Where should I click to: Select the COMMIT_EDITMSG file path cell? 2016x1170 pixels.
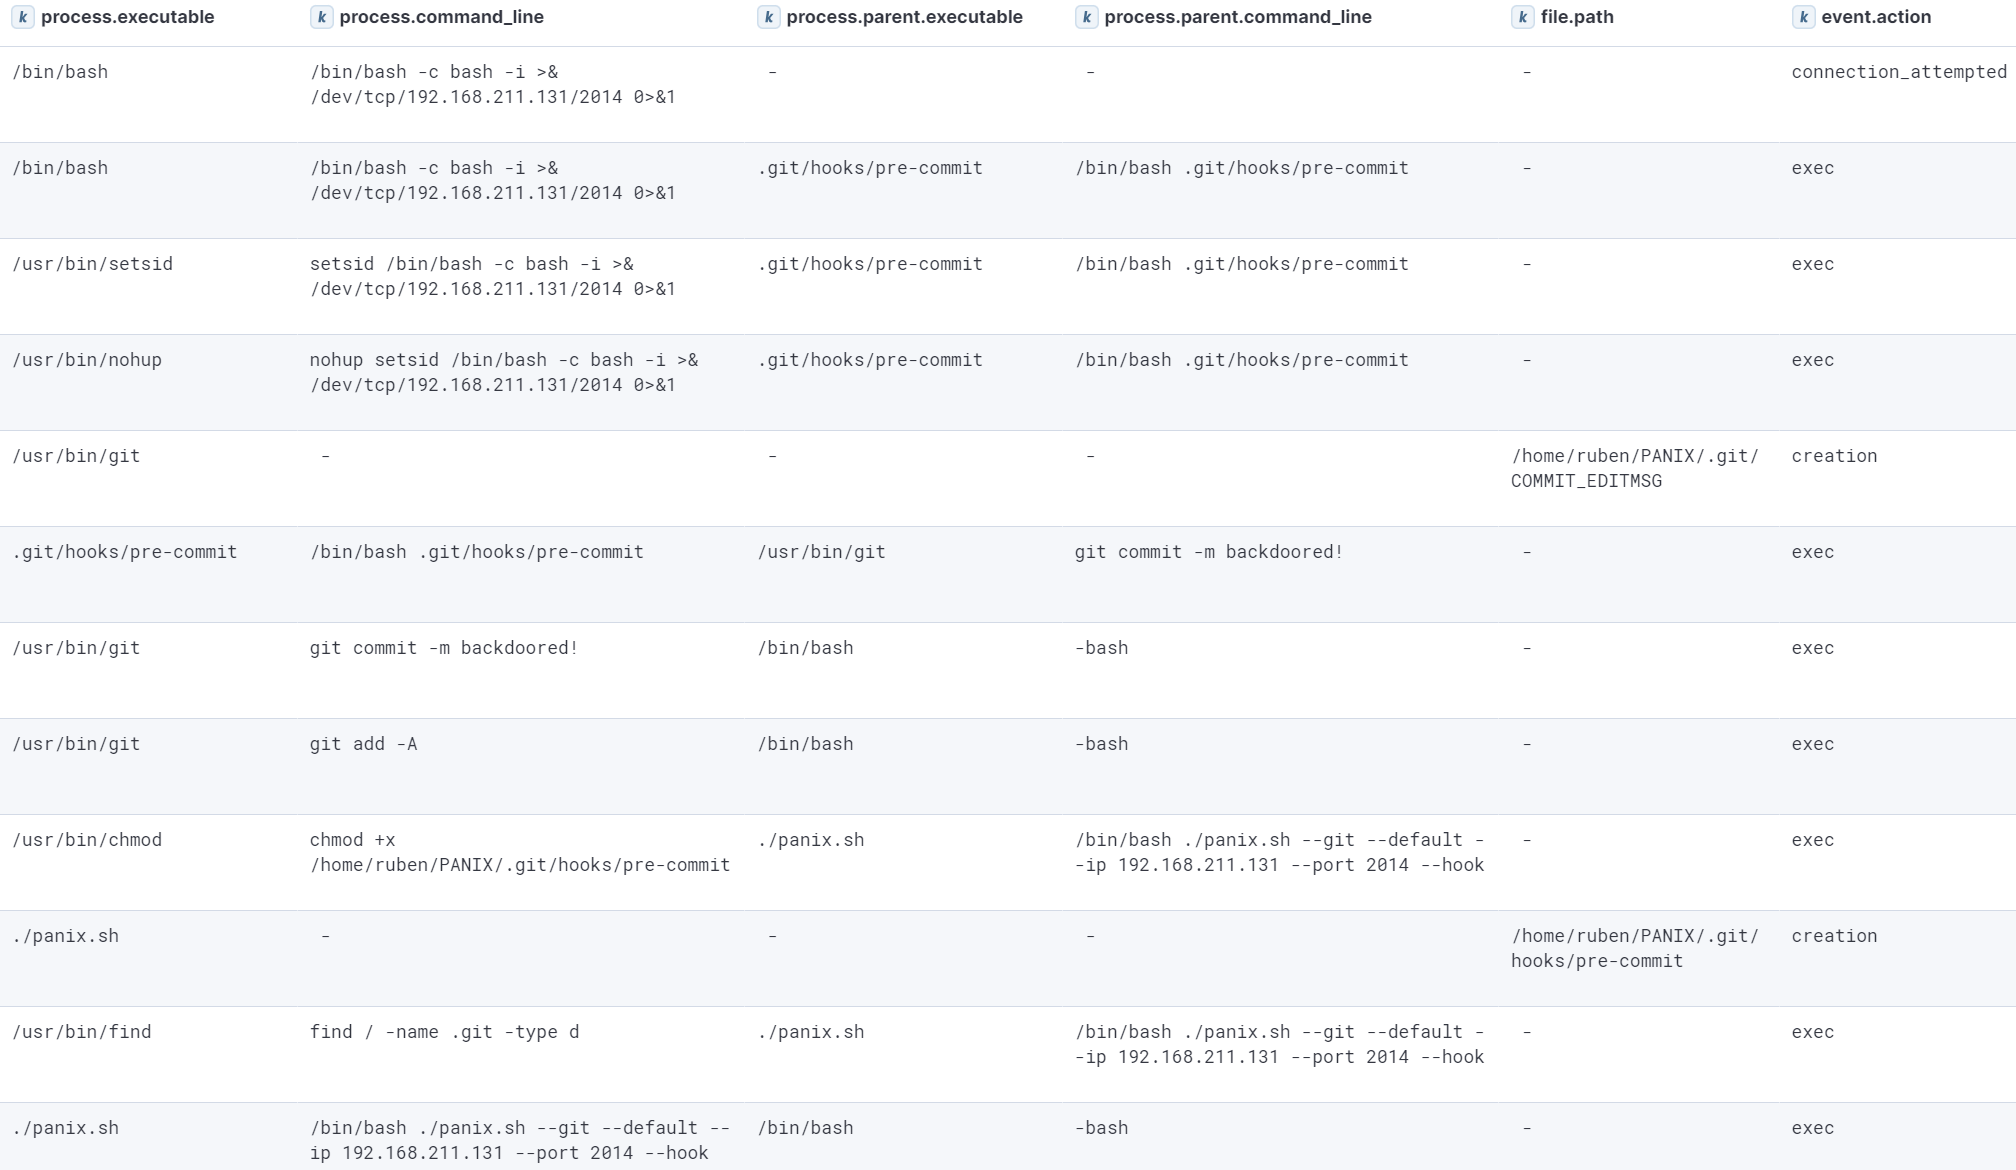coord(1634,468)
